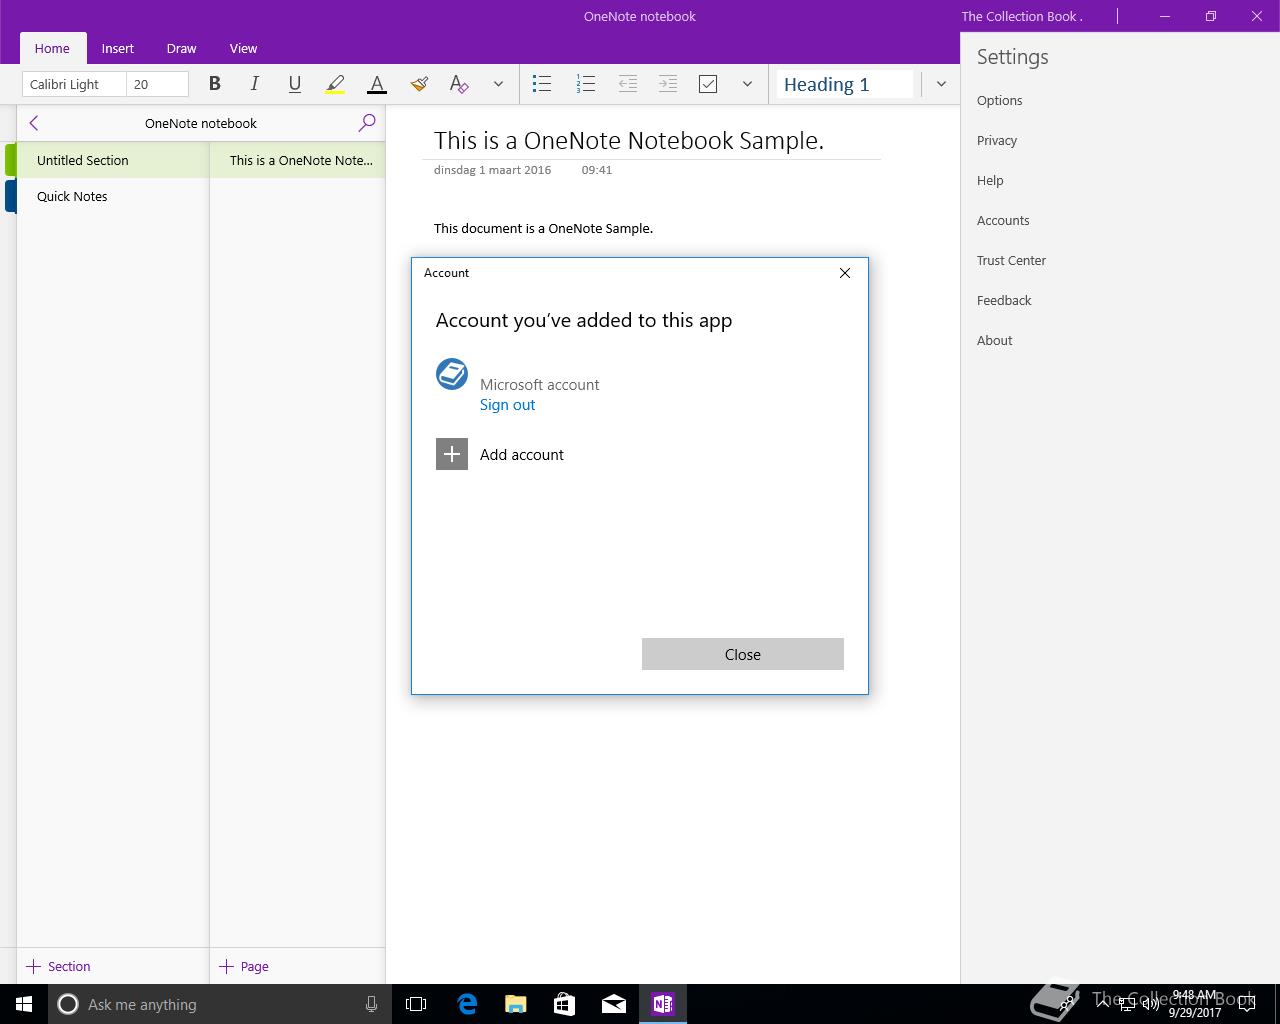Image resolution: width=1280 pixels, height=1024 pixels.
Task: Select the Quick Notes section
Action: [x=112, y=196]
